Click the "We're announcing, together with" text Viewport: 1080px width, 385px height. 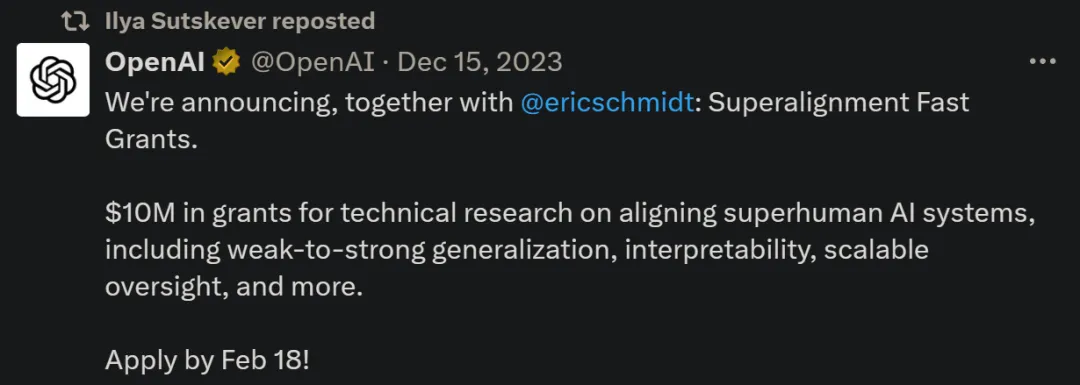[309, 103]
